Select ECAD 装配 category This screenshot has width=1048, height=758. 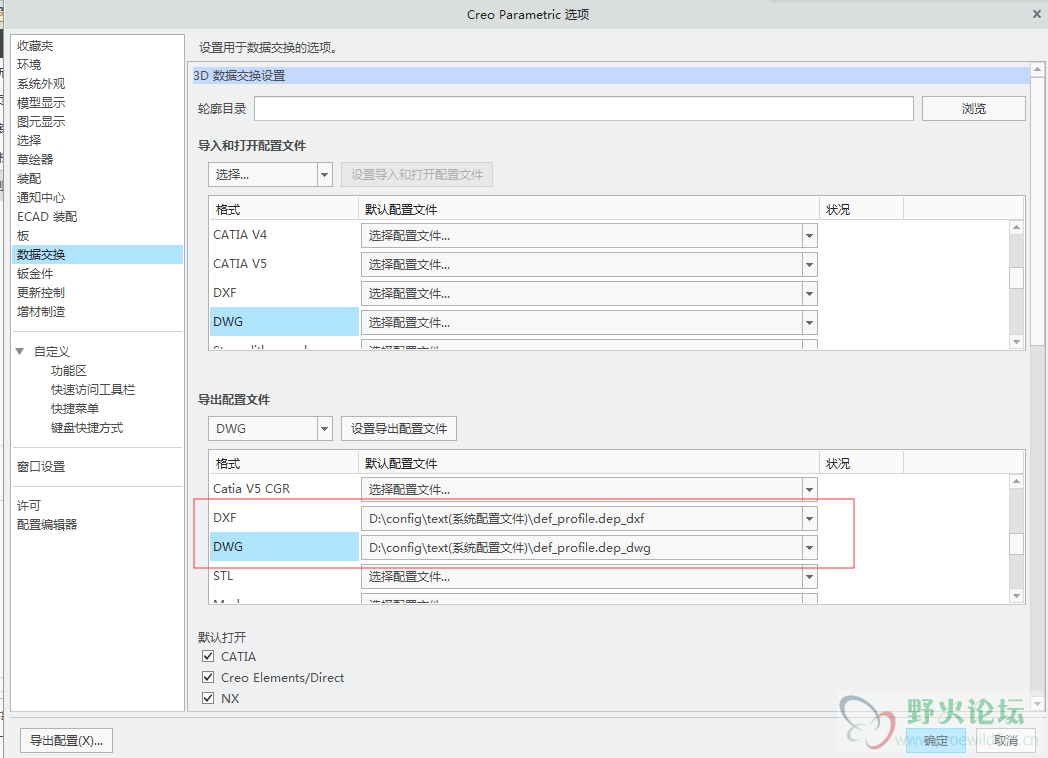point(47,217)
